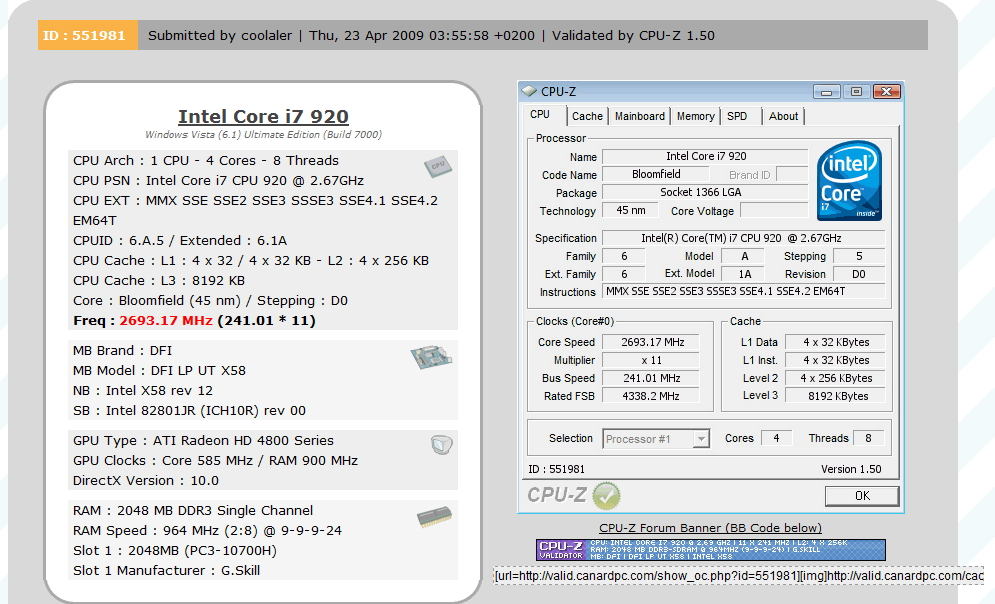The image size is (995, 604).
Task: Click the Name field Intel Core i7 920
Action: [705, 157]
